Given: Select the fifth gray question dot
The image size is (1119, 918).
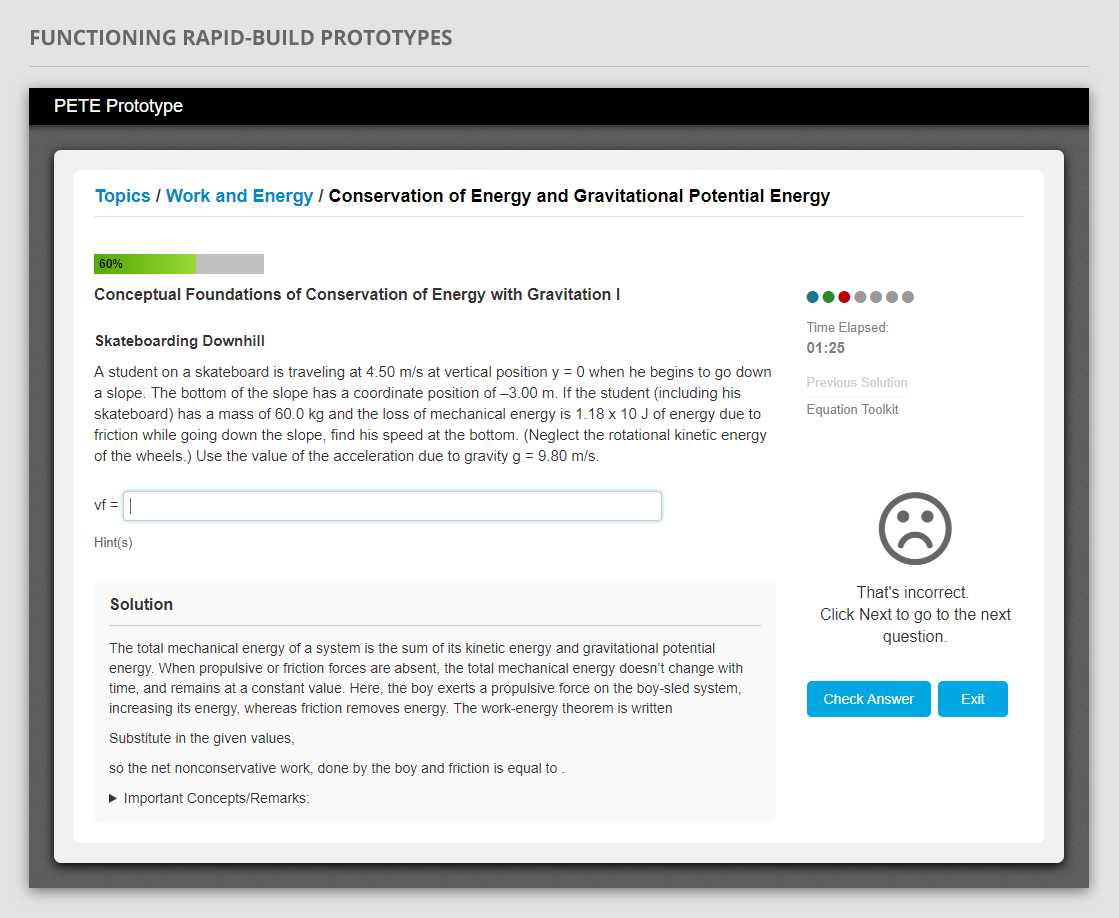Looking at the screenshot, I should 876,297.
